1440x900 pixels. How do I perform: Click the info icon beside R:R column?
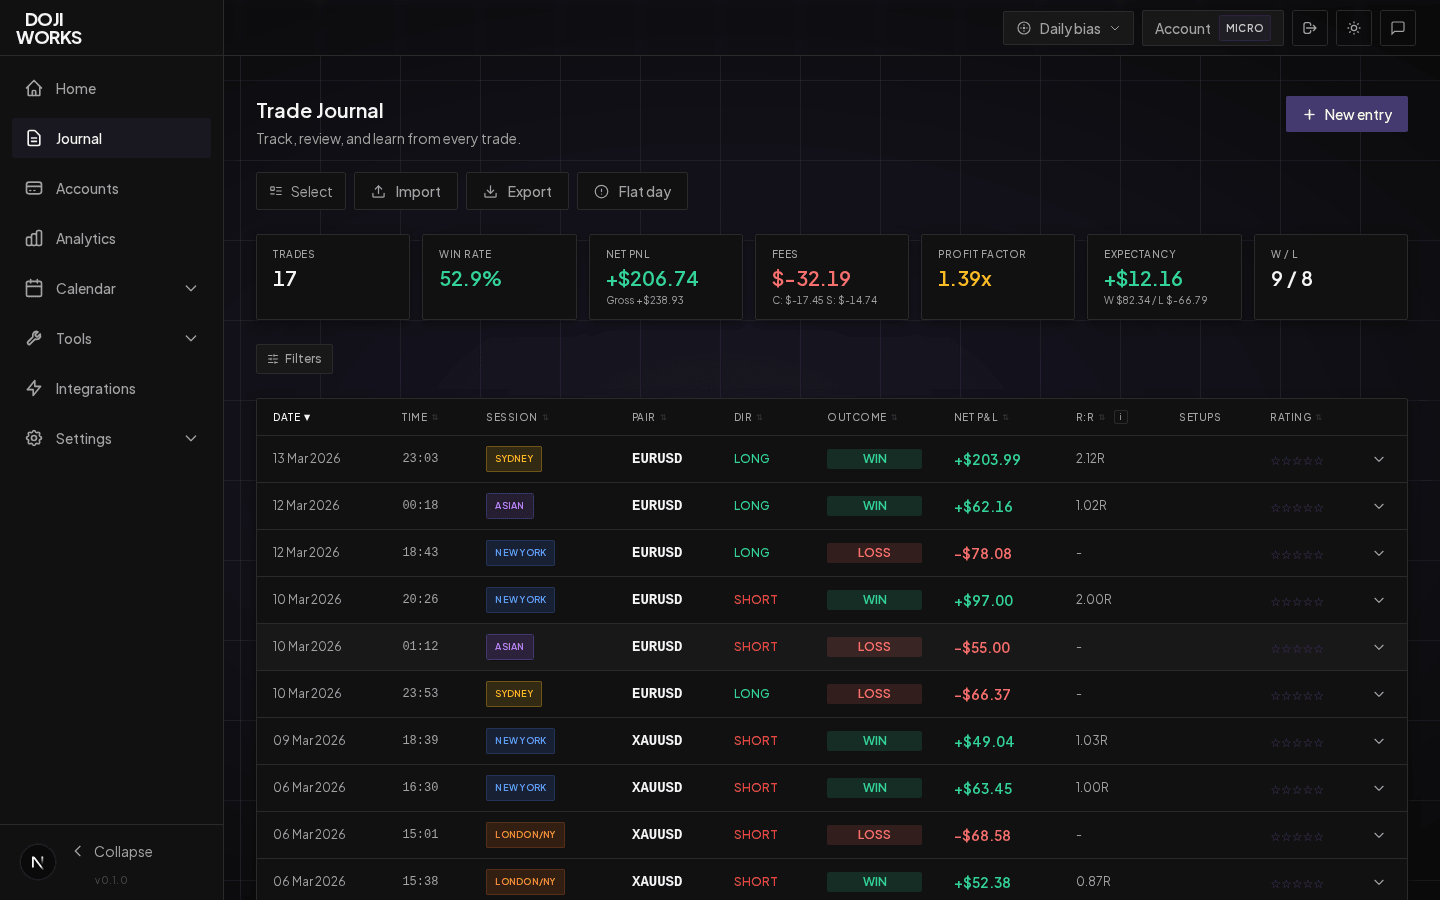click(x=1121, y=417)
